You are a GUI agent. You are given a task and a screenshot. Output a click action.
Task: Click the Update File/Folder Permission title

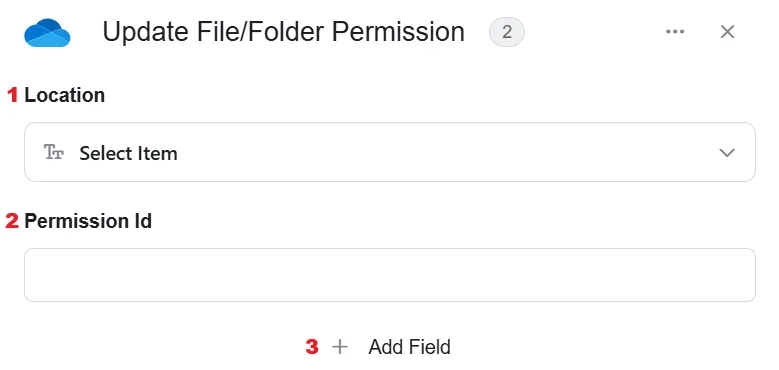(x=283, y=32)
